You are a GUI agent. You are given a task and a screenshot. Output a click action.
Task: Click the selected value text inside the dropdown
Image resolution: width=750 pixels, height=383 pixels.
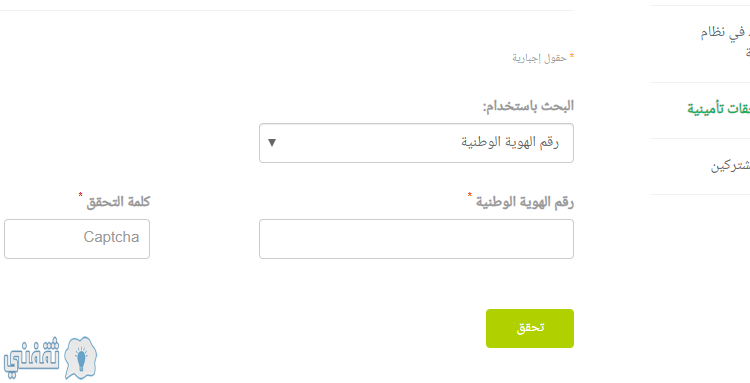(x=510, y=142)
